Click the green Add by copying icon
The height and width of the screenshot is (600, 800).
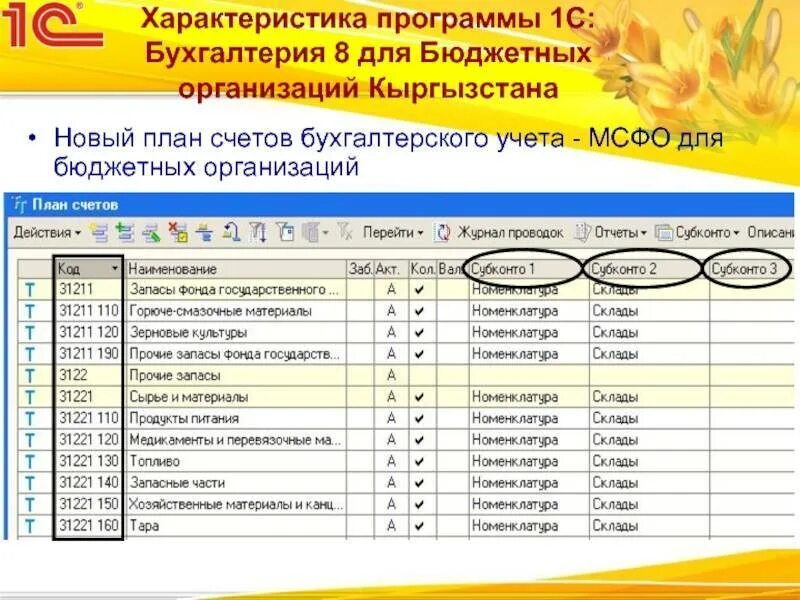coord(124,233)
